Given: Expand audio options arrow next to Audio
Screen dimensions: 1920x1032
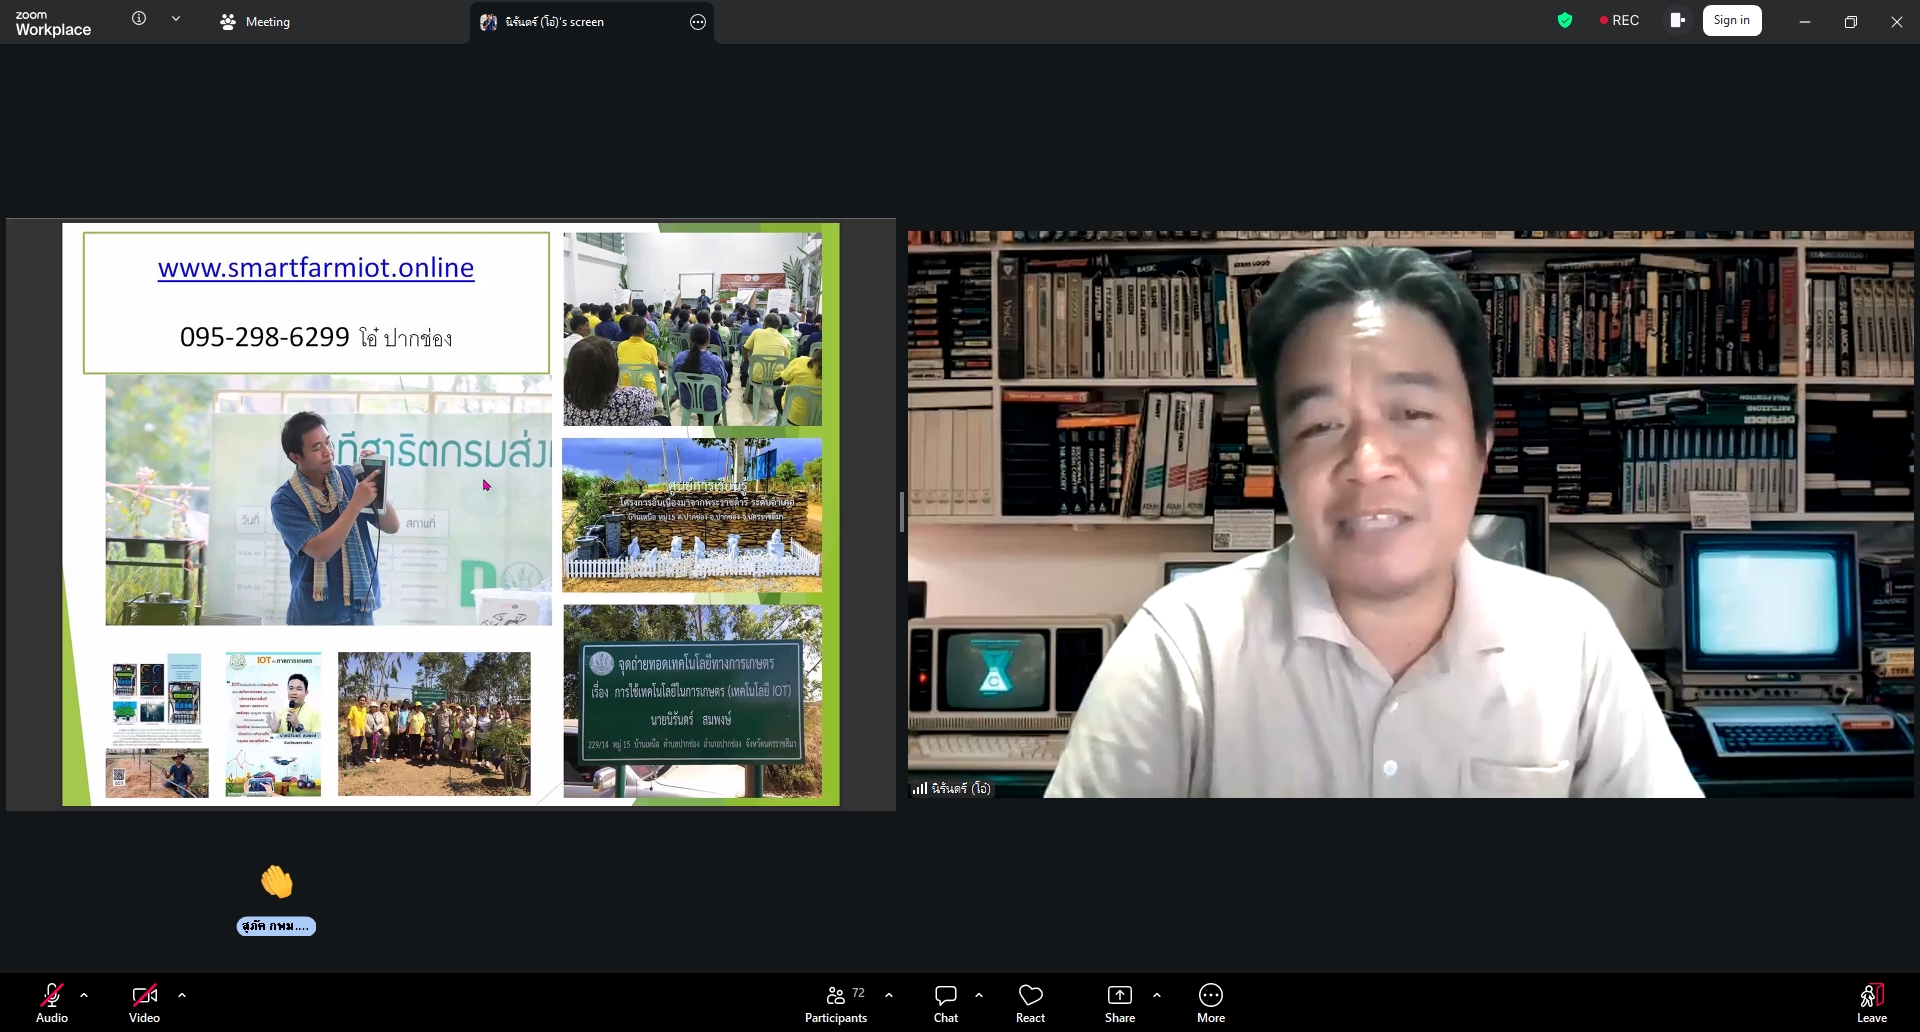Looking at the screenshot, I should pyautogui.click(x=84, y=995).
